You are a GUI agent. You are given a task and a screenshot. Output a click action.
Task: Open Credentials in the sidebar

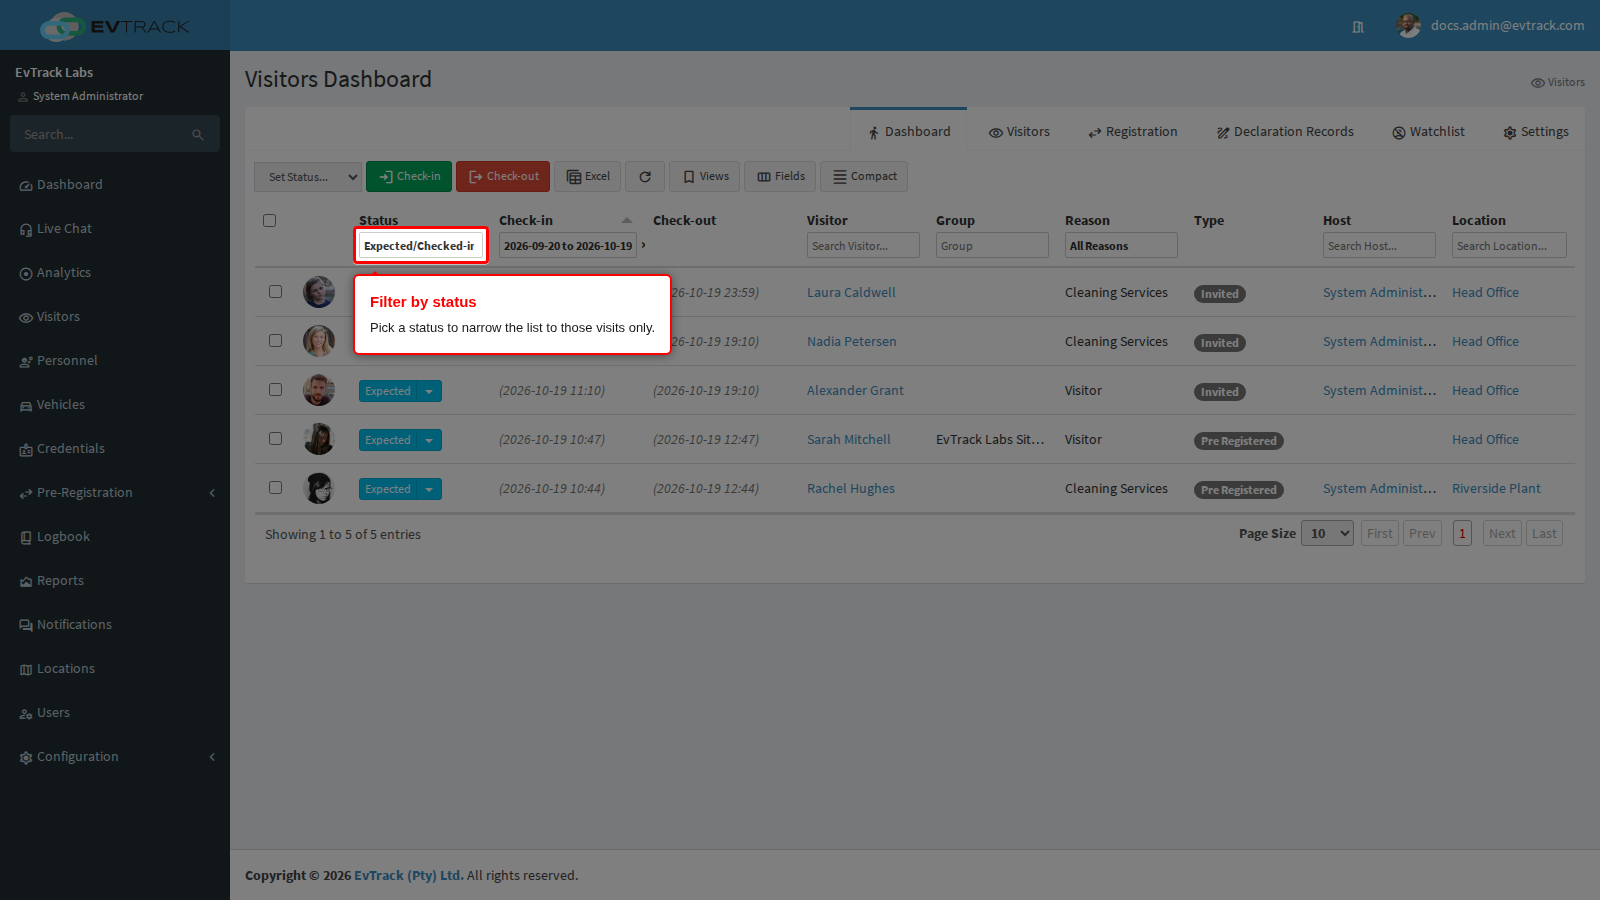[x=71, y=449]
